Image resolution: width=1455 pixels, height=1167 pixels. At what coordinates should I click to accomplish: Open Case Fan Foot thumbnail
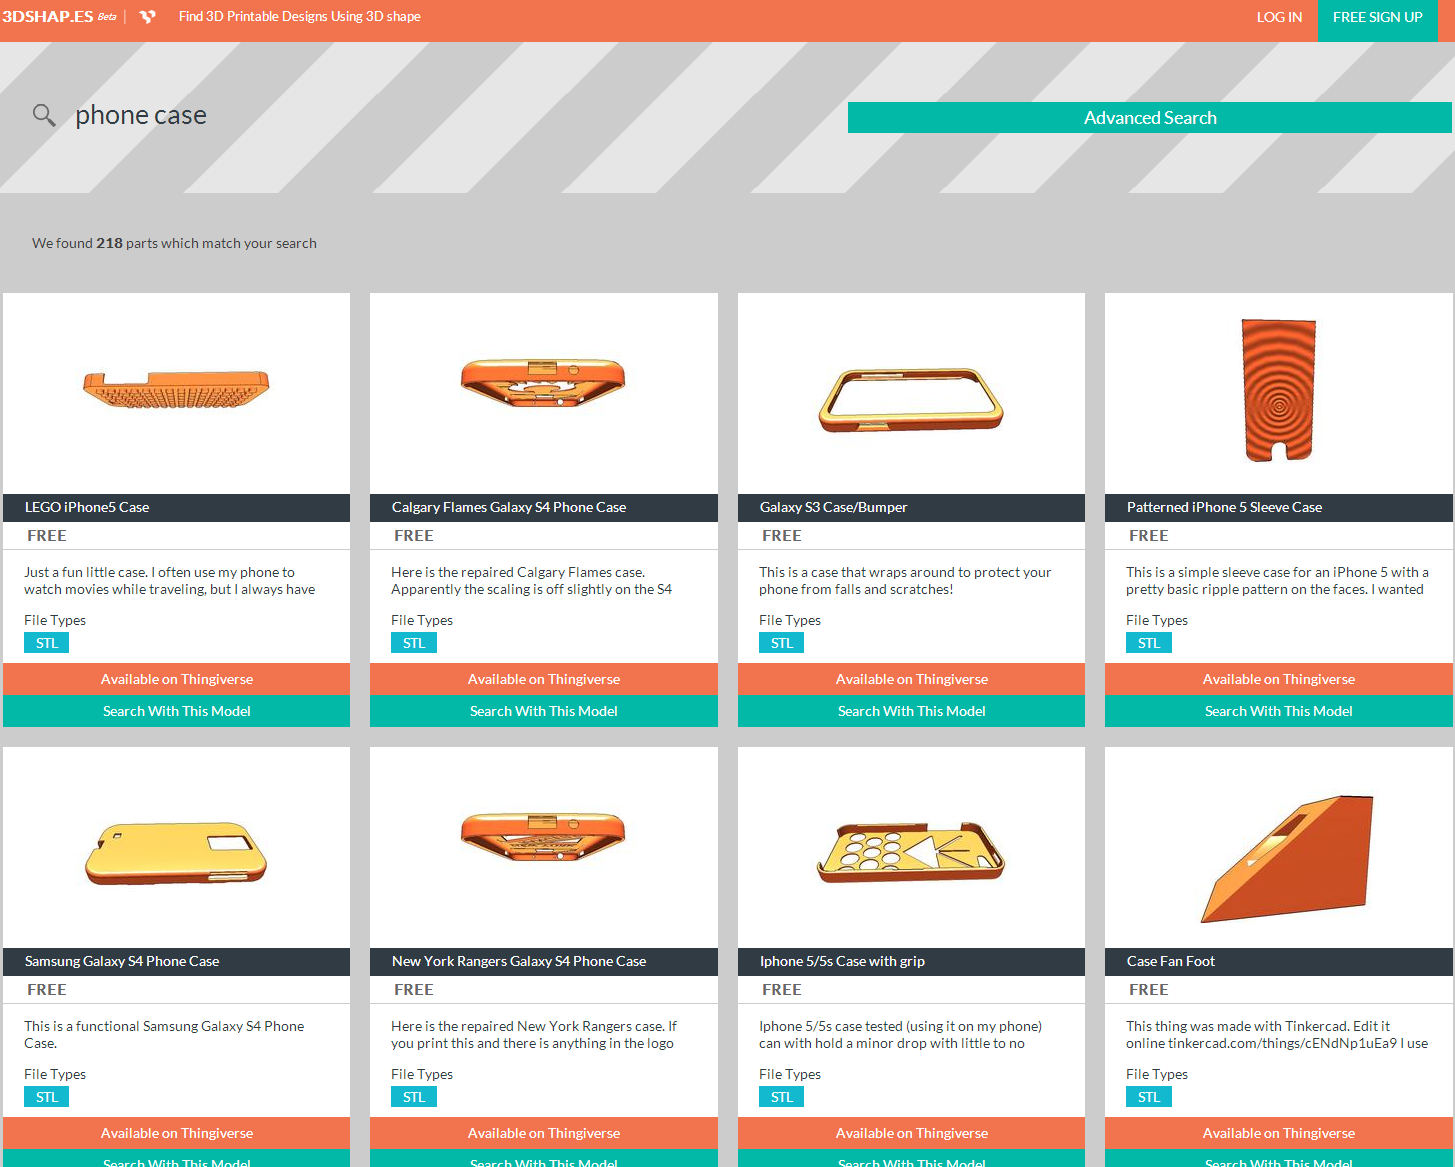coord(1278,847)
